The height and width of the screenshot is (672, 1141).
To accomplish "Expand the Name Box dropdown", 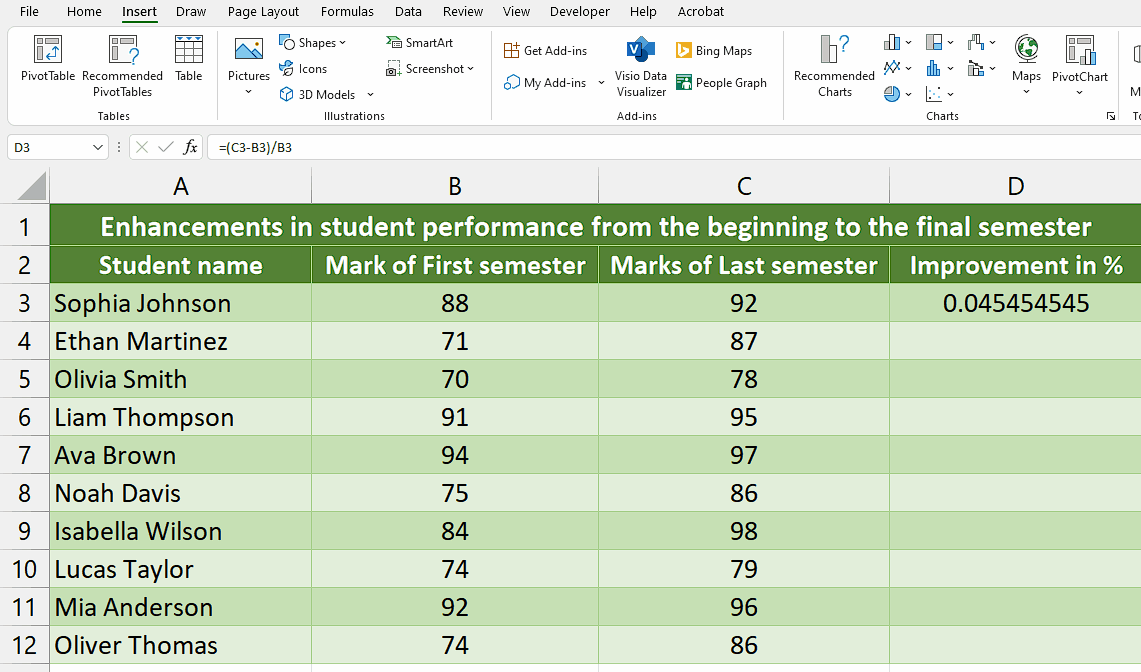I will tap(98, 147).
